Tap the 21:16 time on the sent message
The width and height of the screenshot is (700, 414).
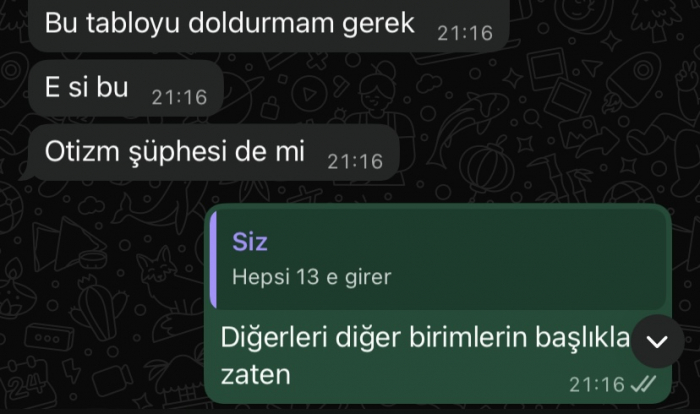tap(597, 385)
